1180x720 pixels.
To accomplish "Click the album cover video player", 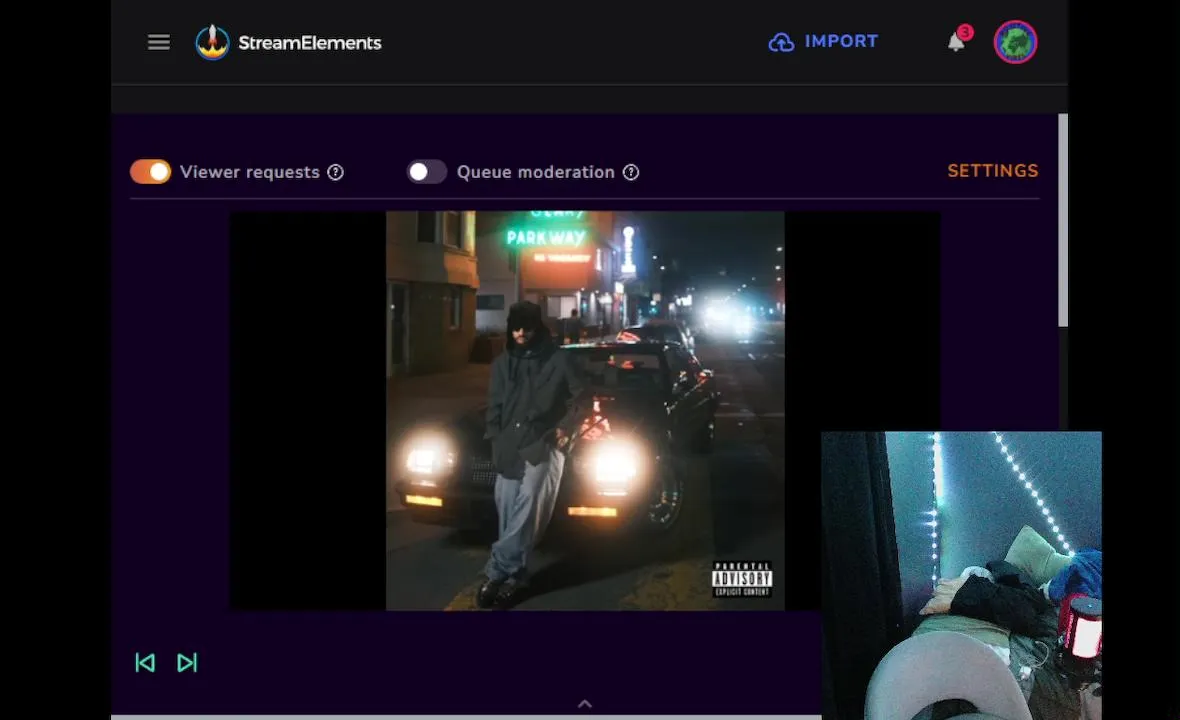I will 585,411.
